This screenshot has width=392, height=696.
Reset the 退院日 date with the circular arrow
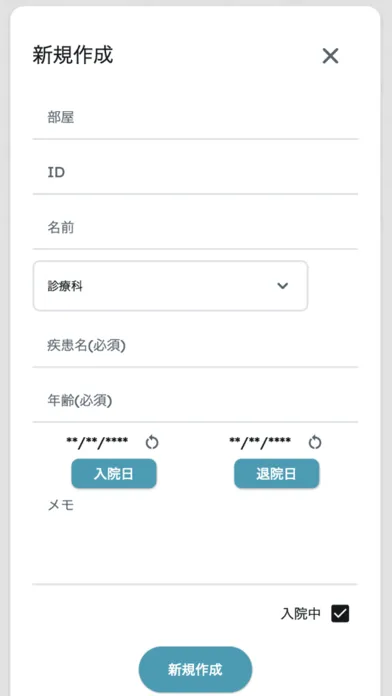[315, 442]
